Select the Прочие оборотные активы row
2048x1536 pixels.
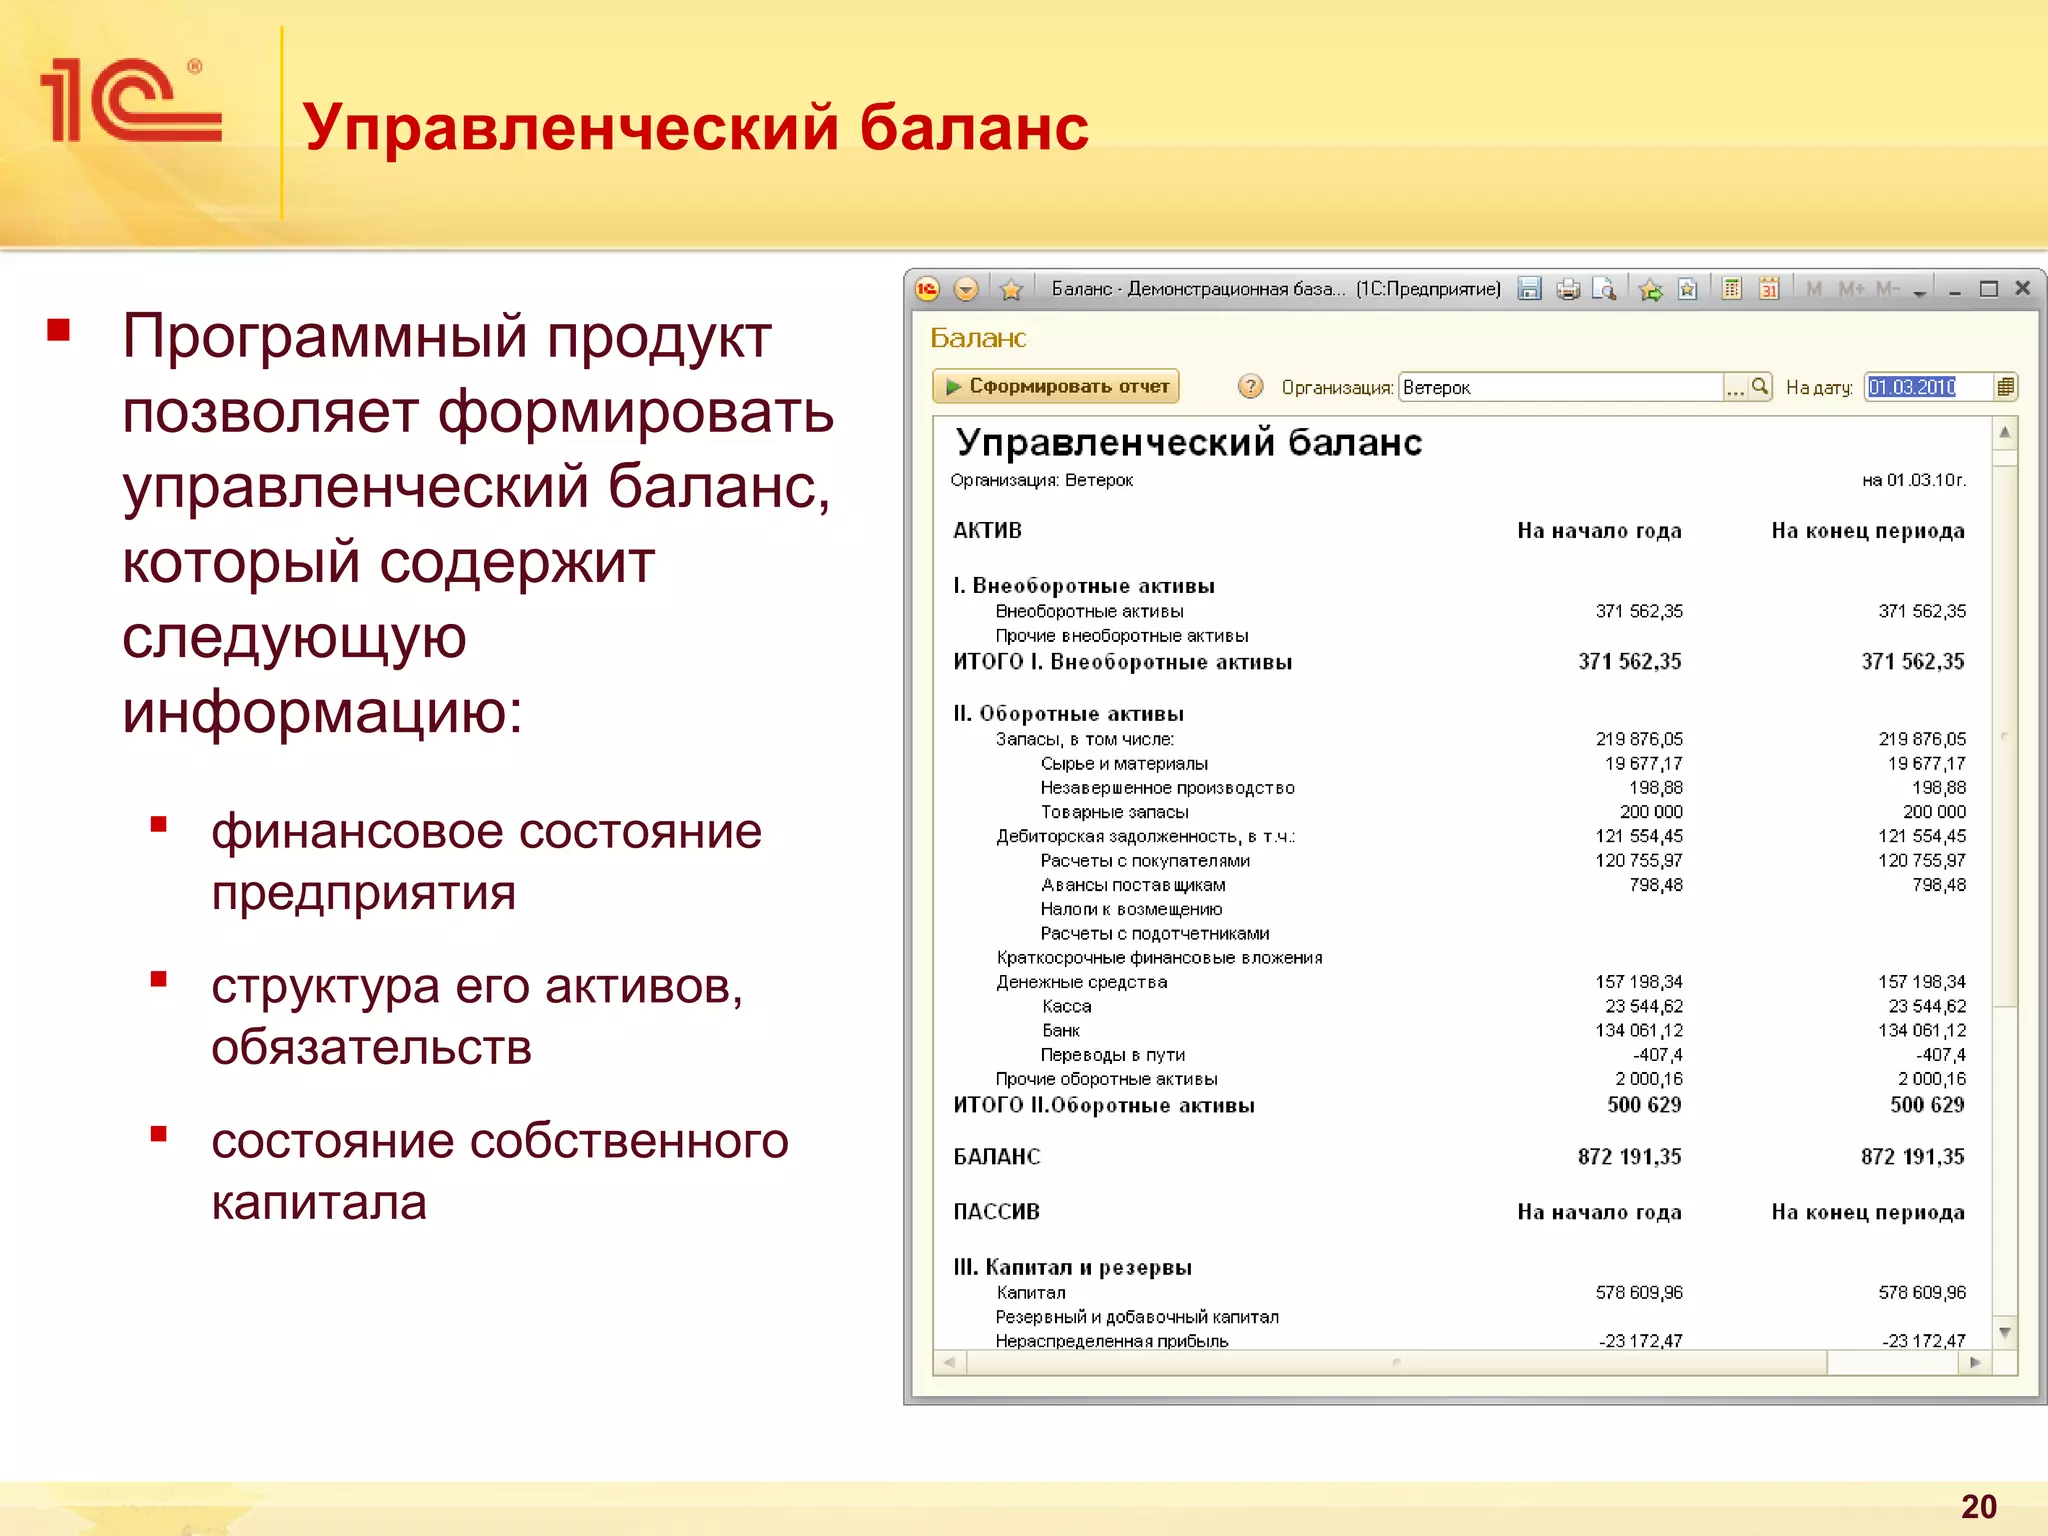[x=1460, y=1079]
